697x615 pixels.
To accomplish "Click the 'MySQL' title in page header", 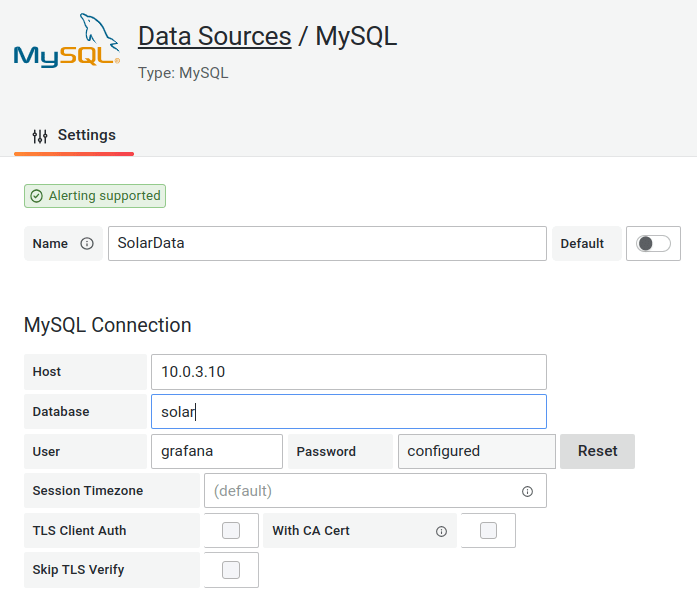I will (x=356, y=36).
